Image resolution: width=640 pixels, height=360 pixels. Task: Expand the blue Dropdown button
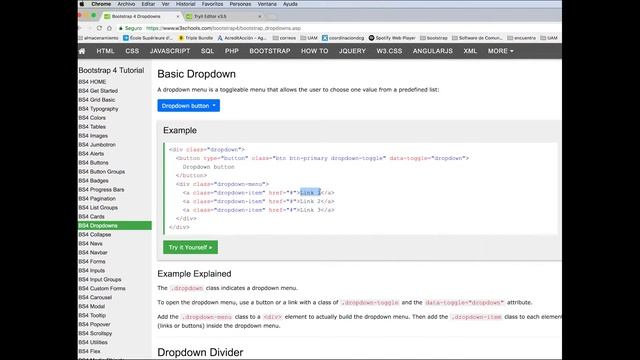pyautogui.click(x=189, y=106)
